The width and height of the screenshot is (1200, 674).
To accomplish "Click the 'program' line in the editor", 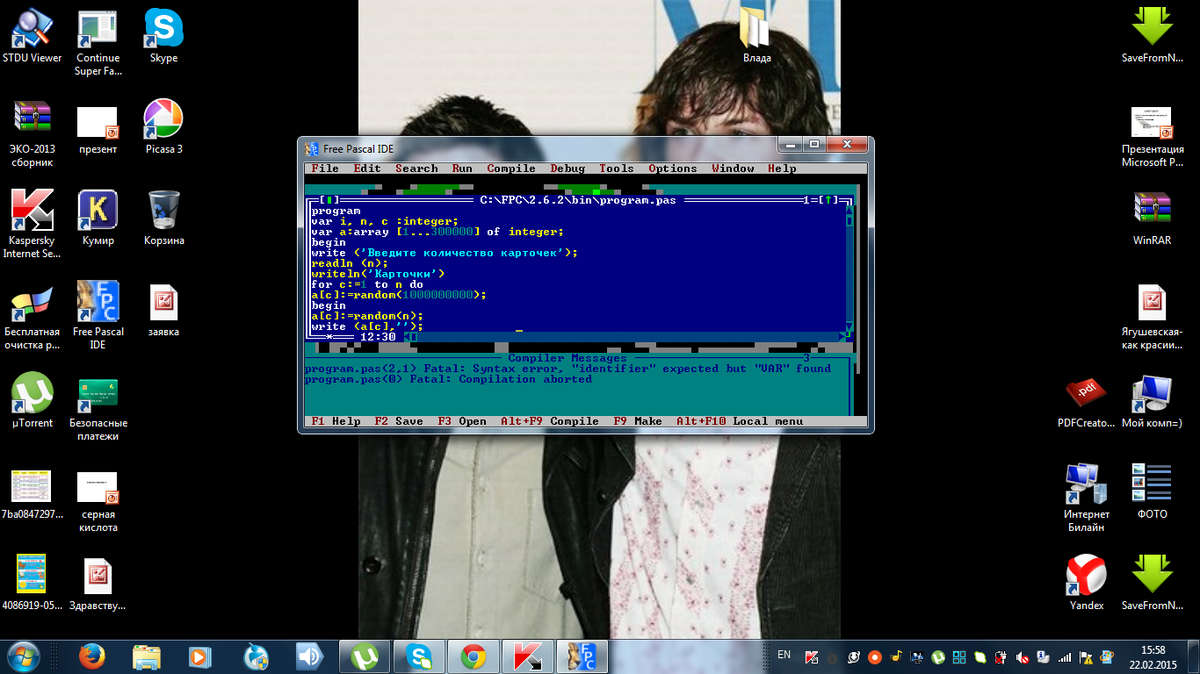I will point(336,211).
